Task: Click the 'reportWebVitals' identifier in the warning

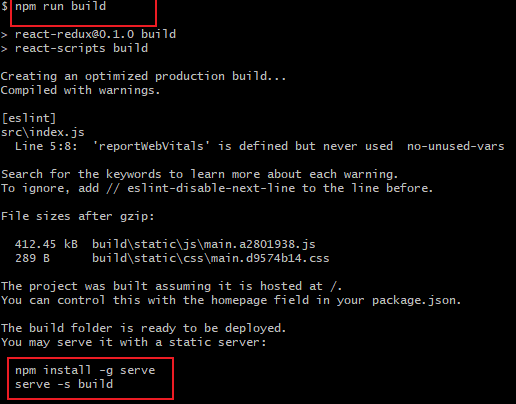Action: click(x=151, y=146)
